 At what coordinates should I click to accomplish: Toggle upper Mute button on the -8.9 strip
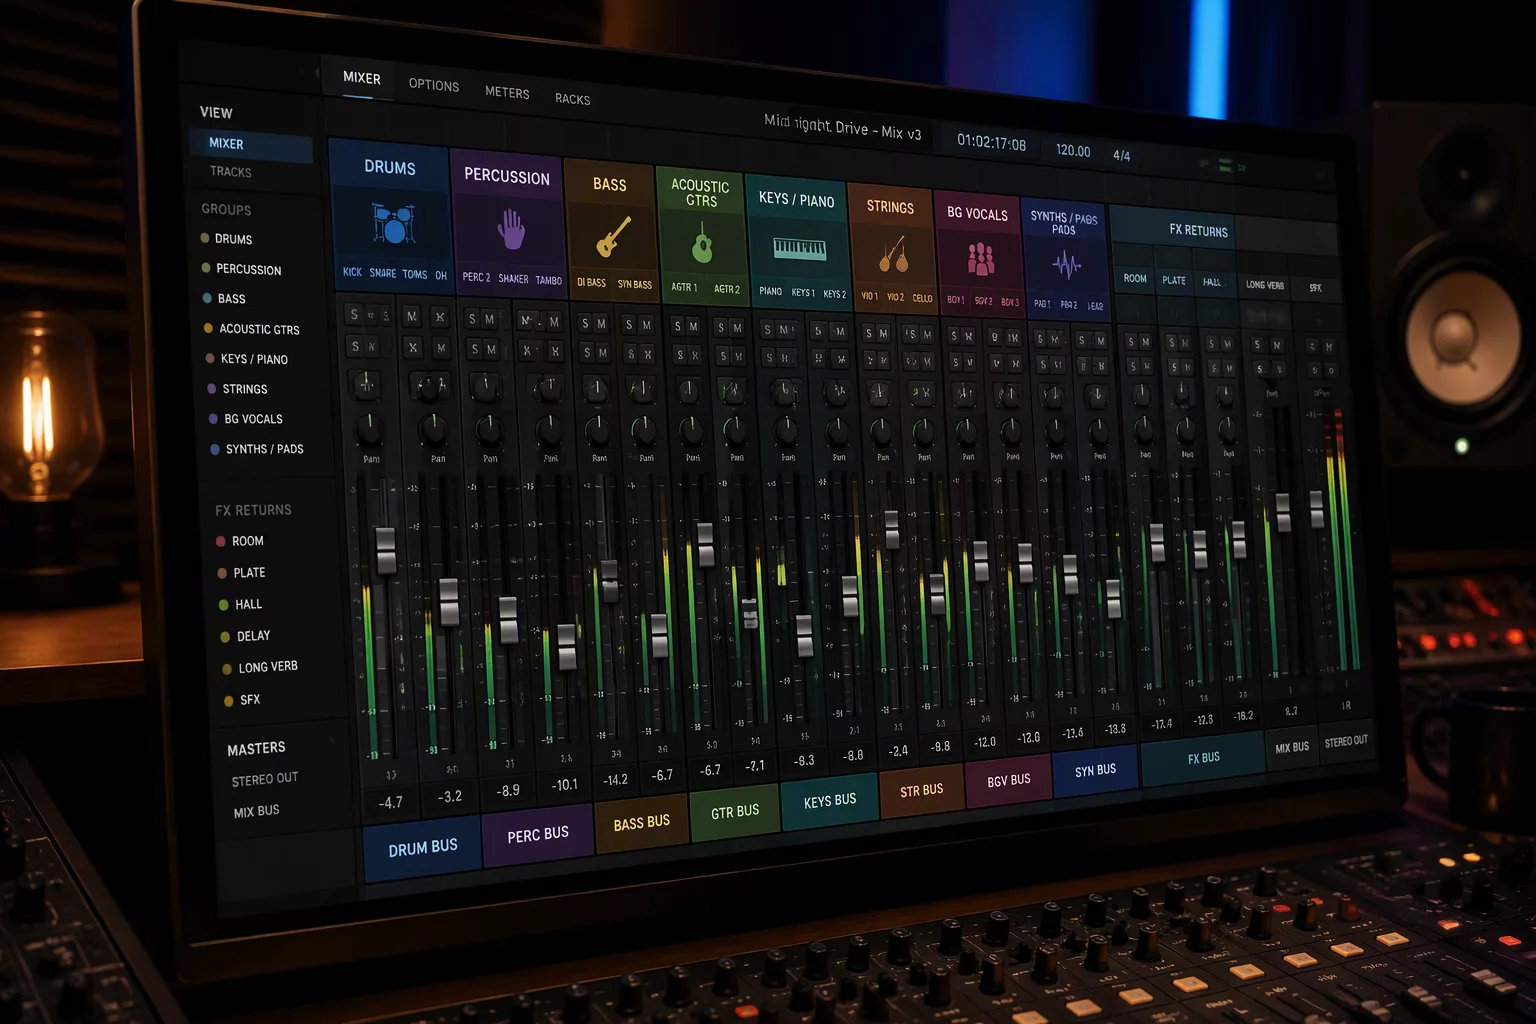(x=489, y=319)
